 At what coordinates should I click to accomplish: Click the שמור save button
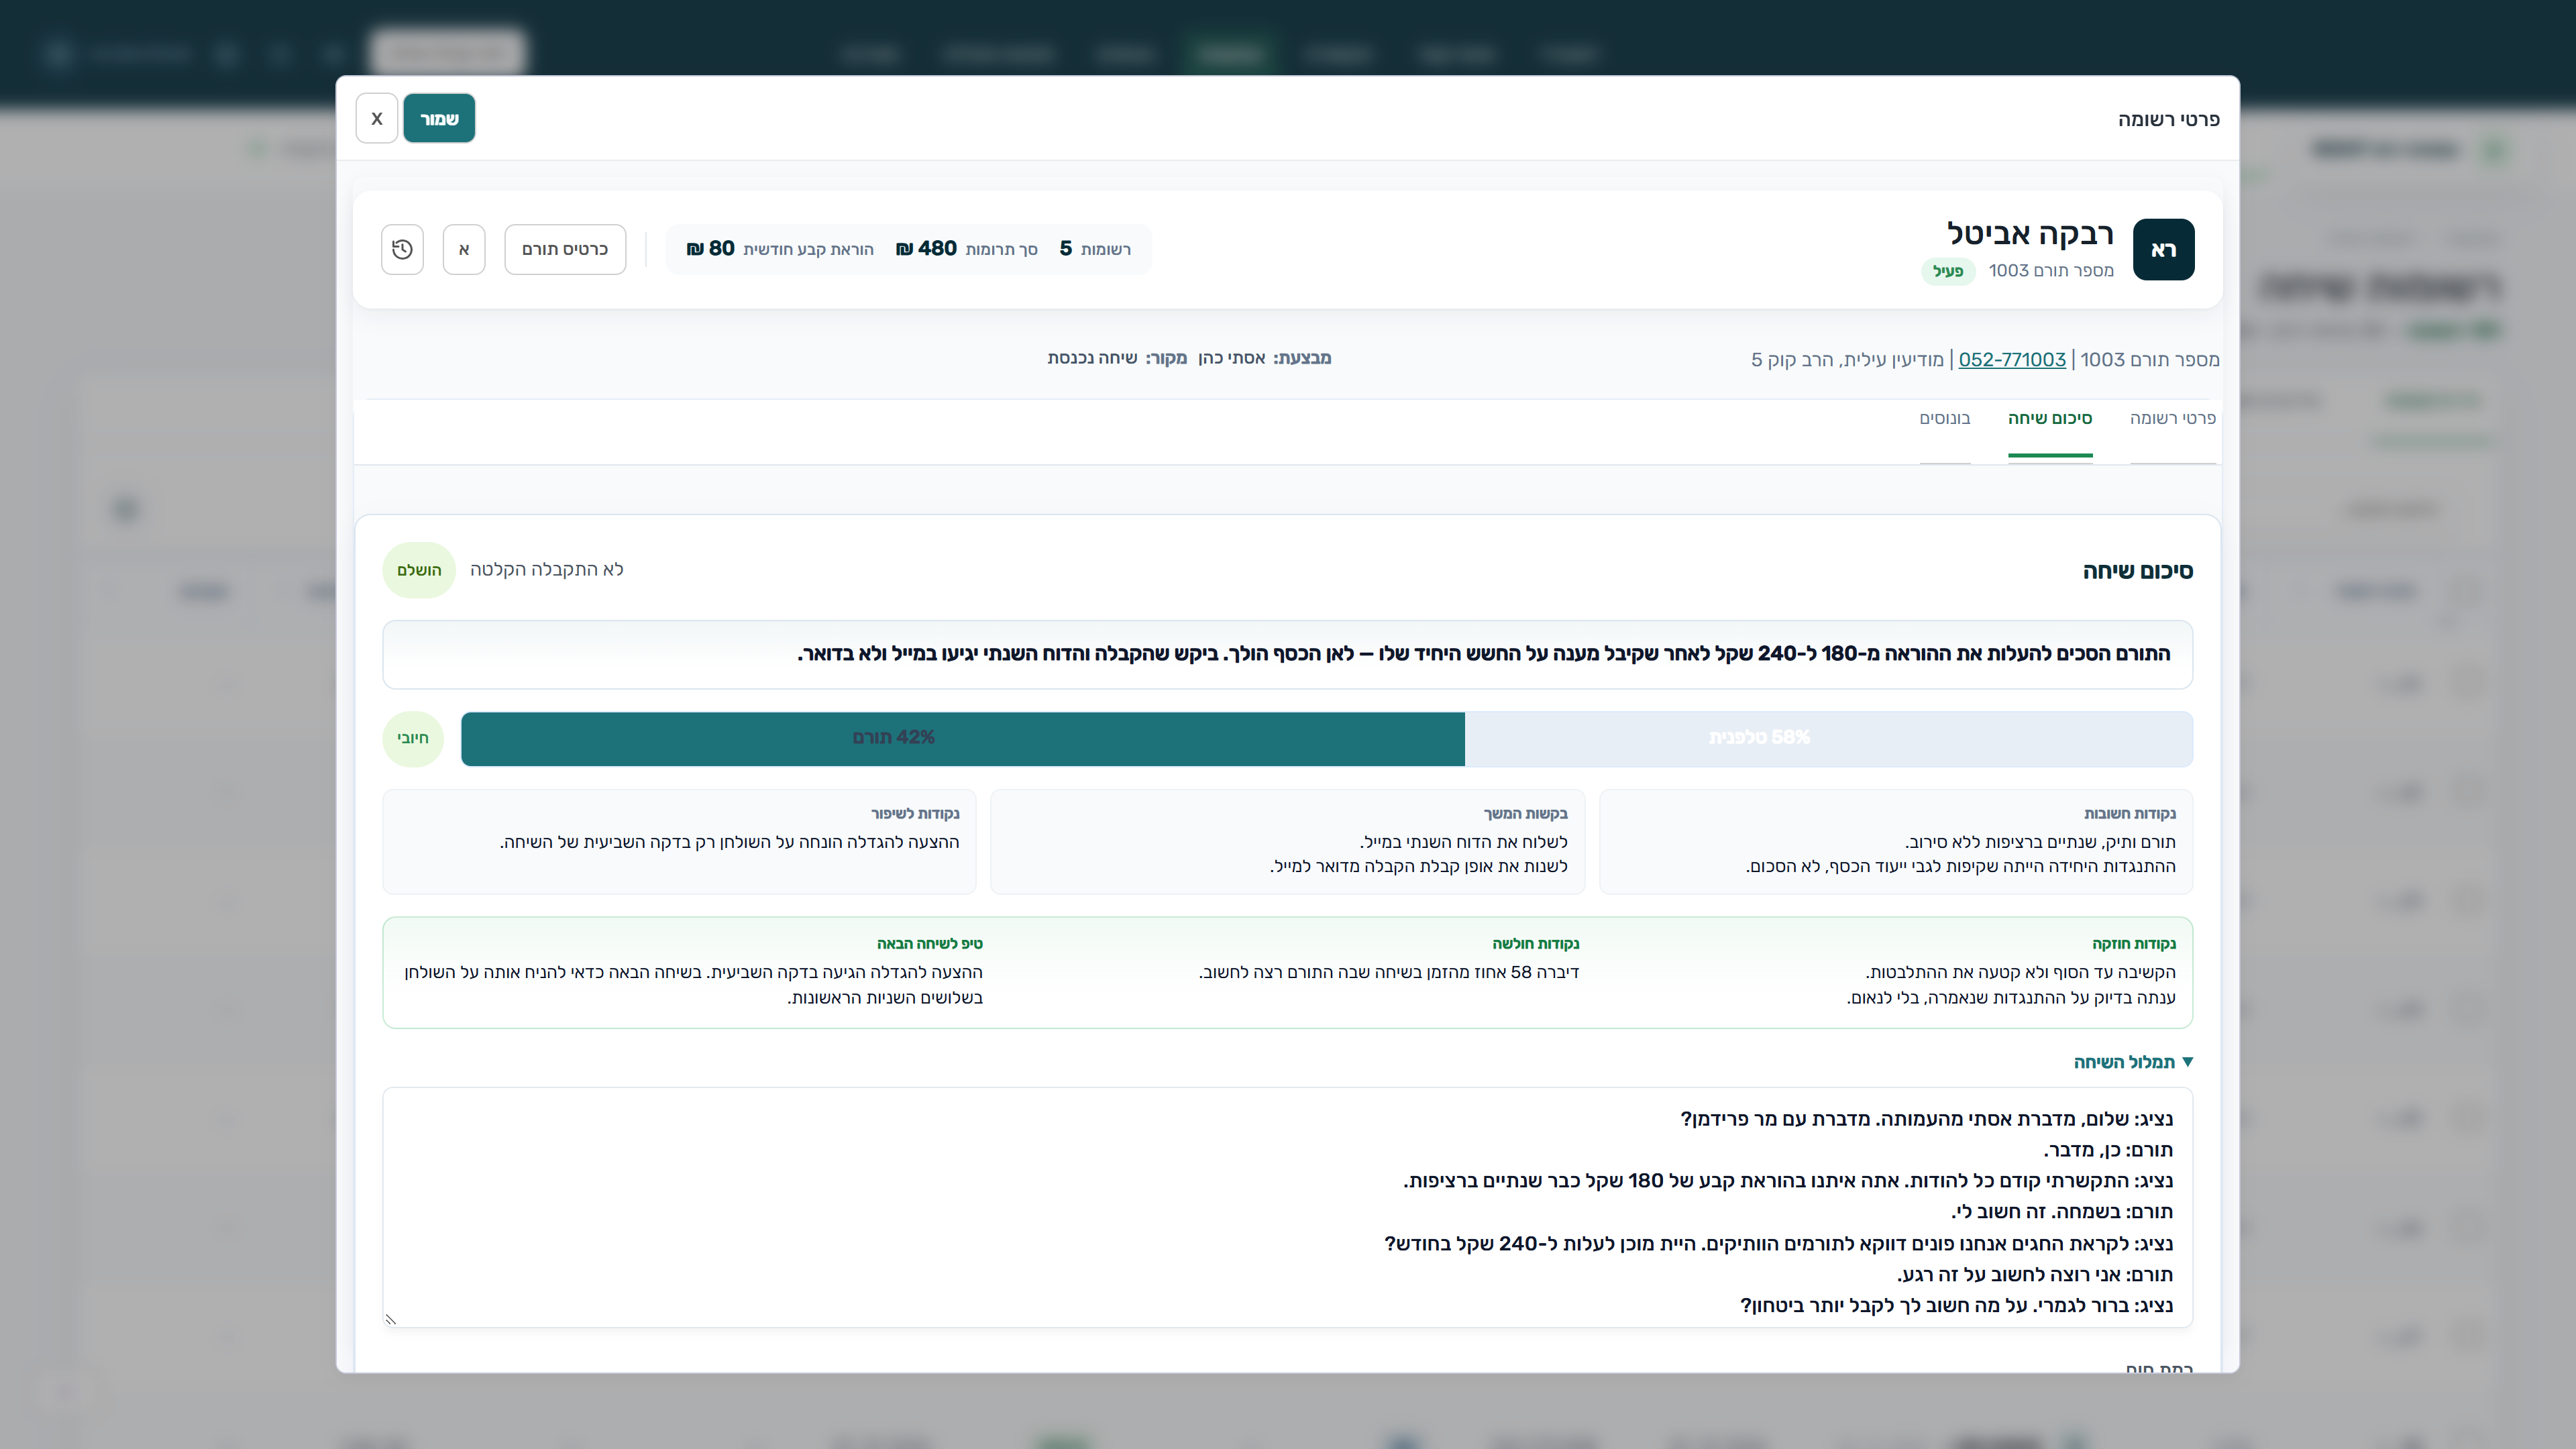[439, 118]
